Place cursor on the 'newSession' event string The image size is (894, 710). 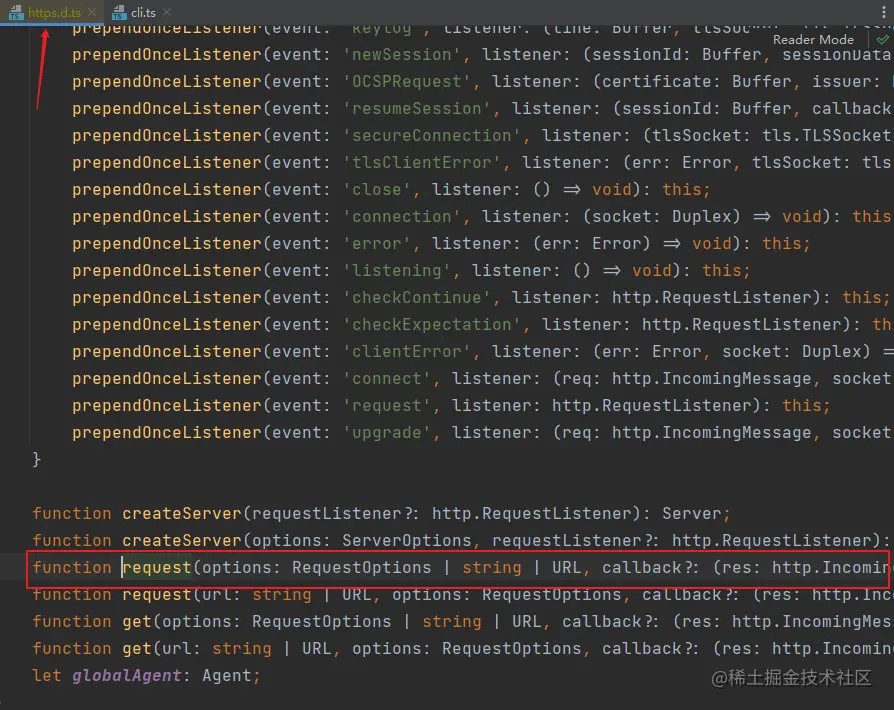pyautogui.click(x=402, y=54)
